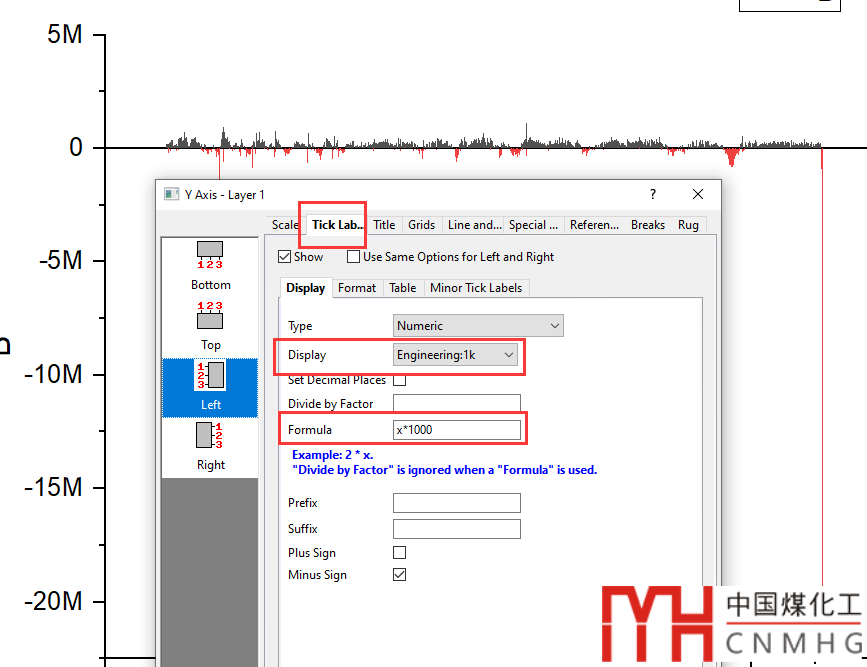Click the Divide by Factor field
This screenshot has height=667, width=867.
click(457, 403)
